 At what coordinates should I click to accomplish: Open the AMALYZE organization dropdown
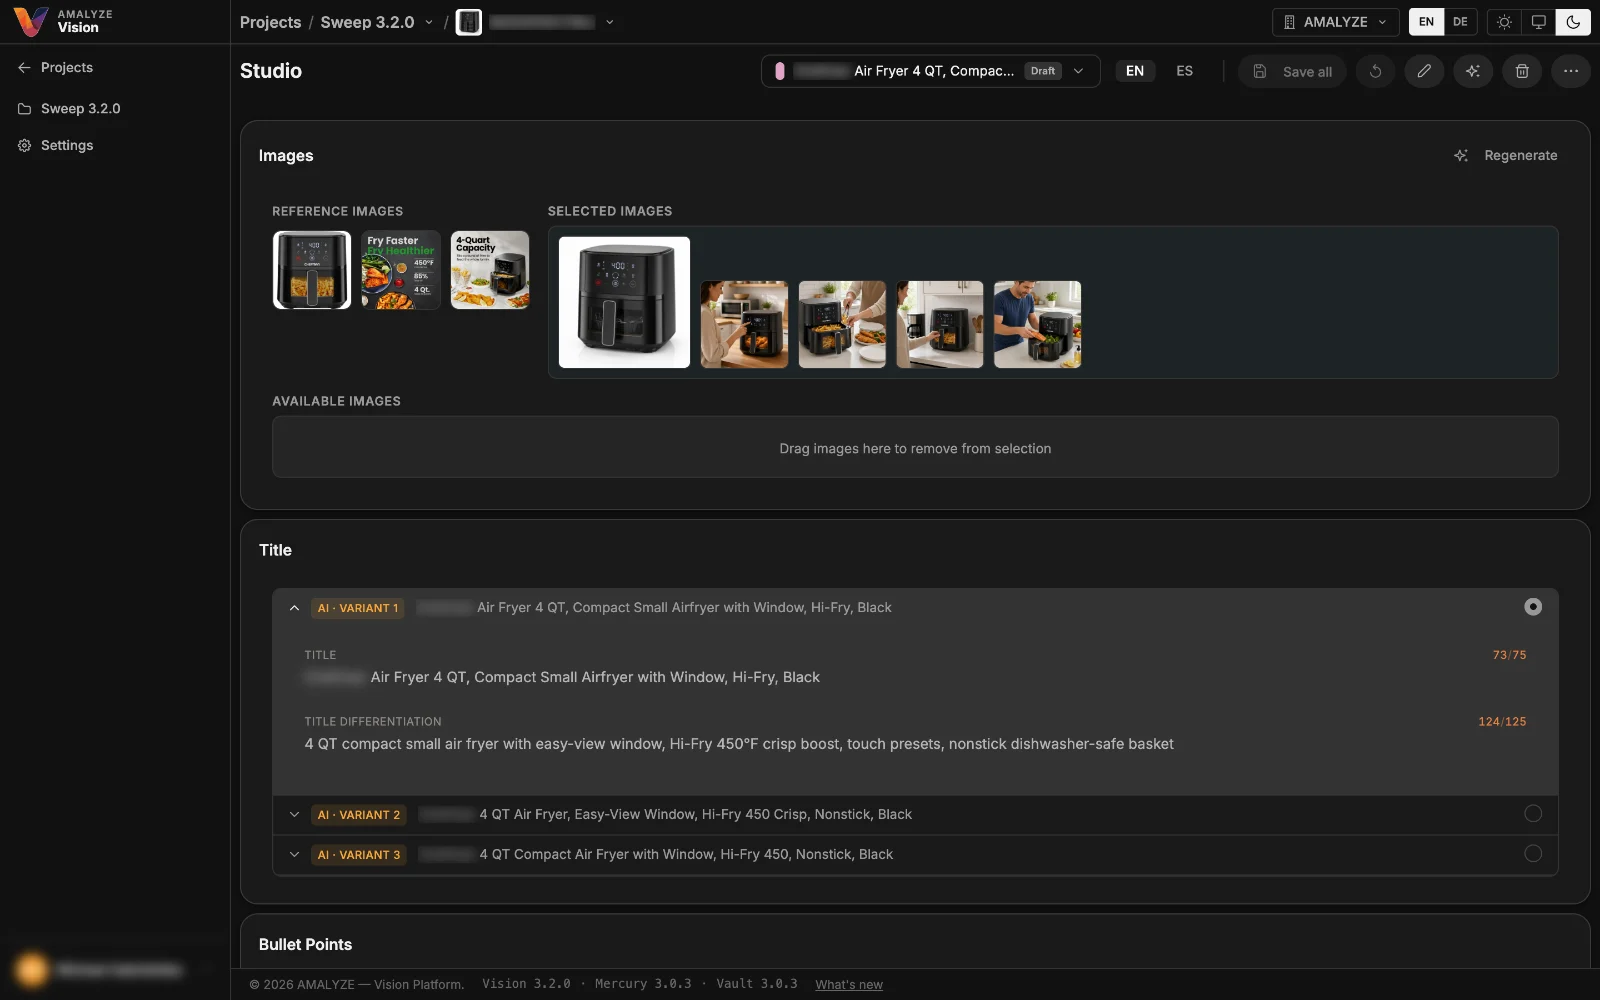(x=1335, y=22)
